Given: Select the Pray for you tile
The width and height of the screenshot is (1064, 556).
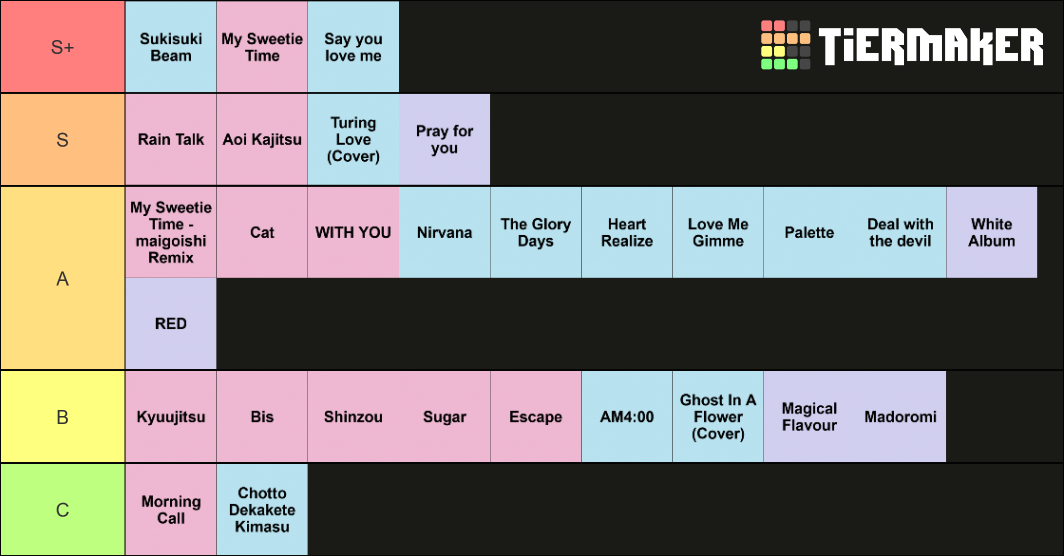Looking at the screenshot, I should click(x=444, y=140).
